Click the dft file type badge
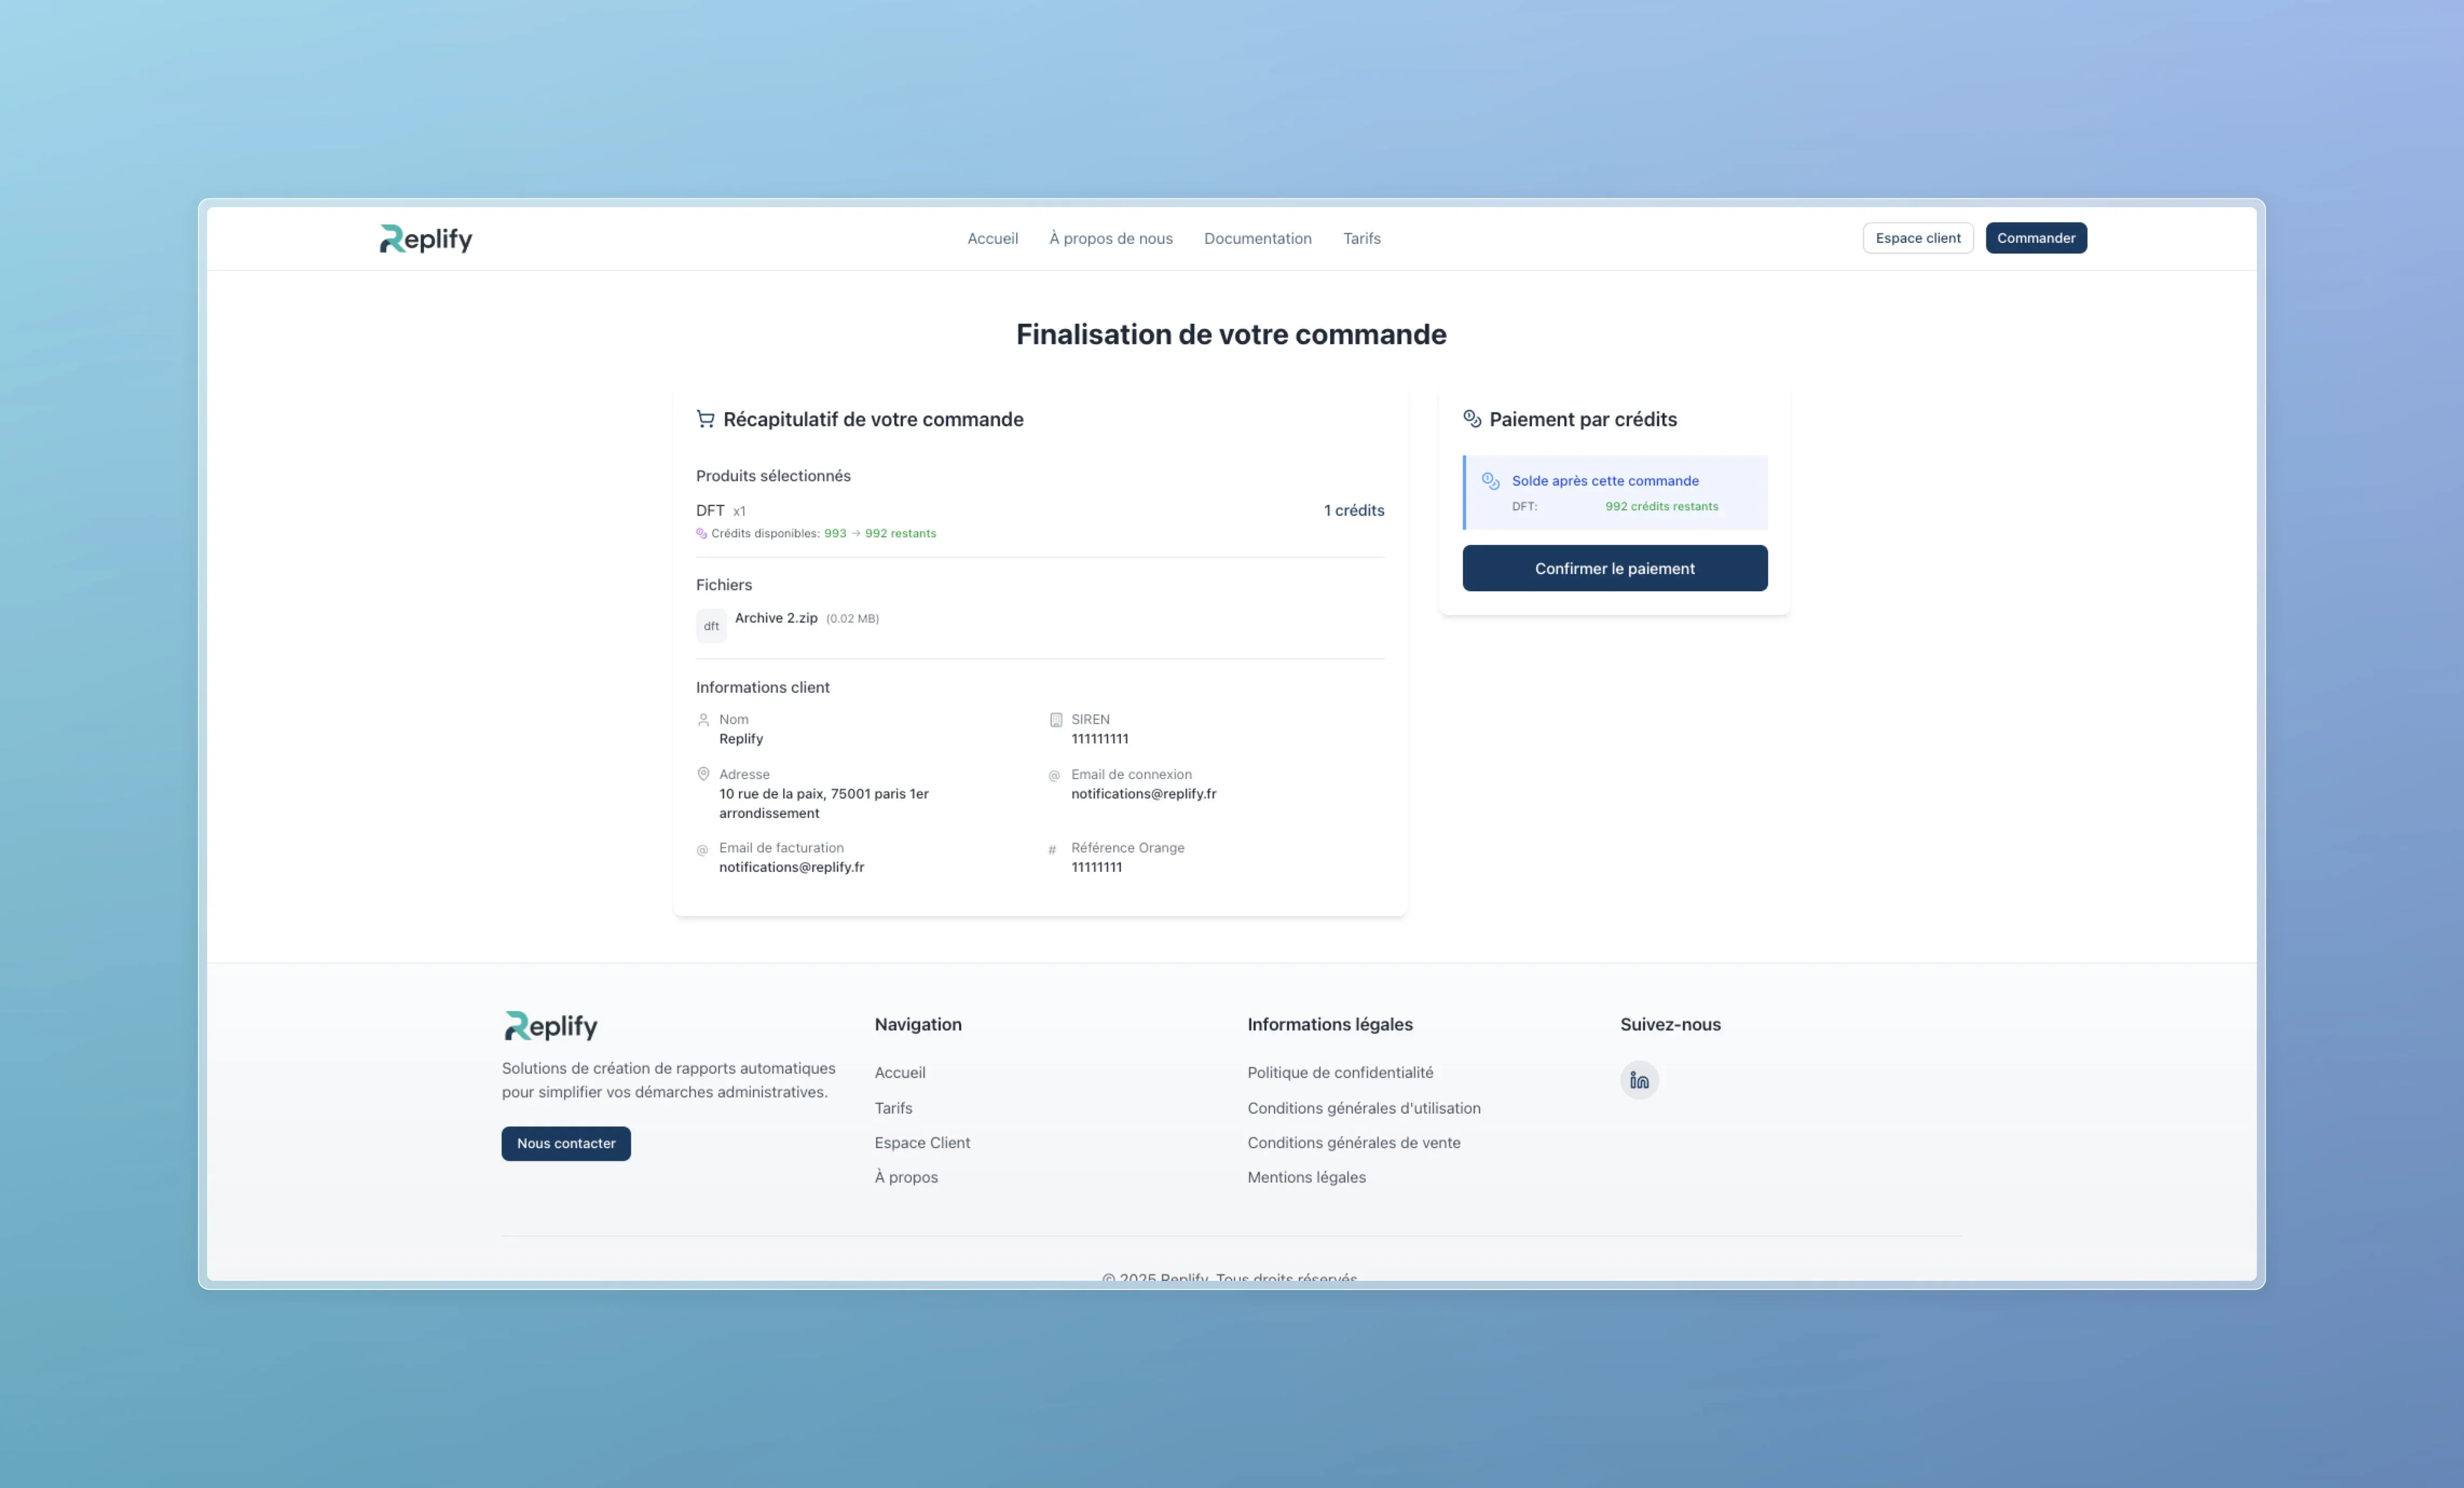Viewport: 2464px width, 1488px height. [x=711, y=626]
